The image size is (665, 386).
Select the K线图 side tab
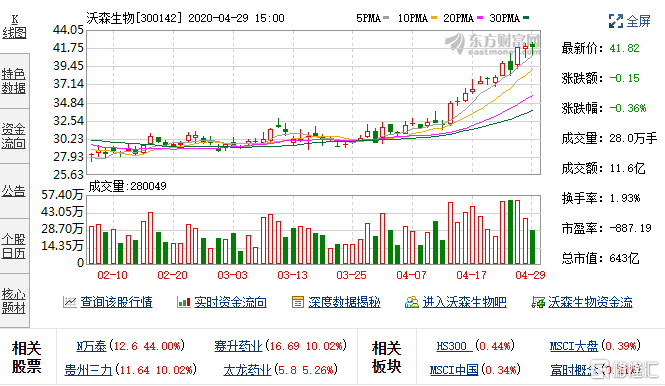pyautogui.click(x=14, y=26)
